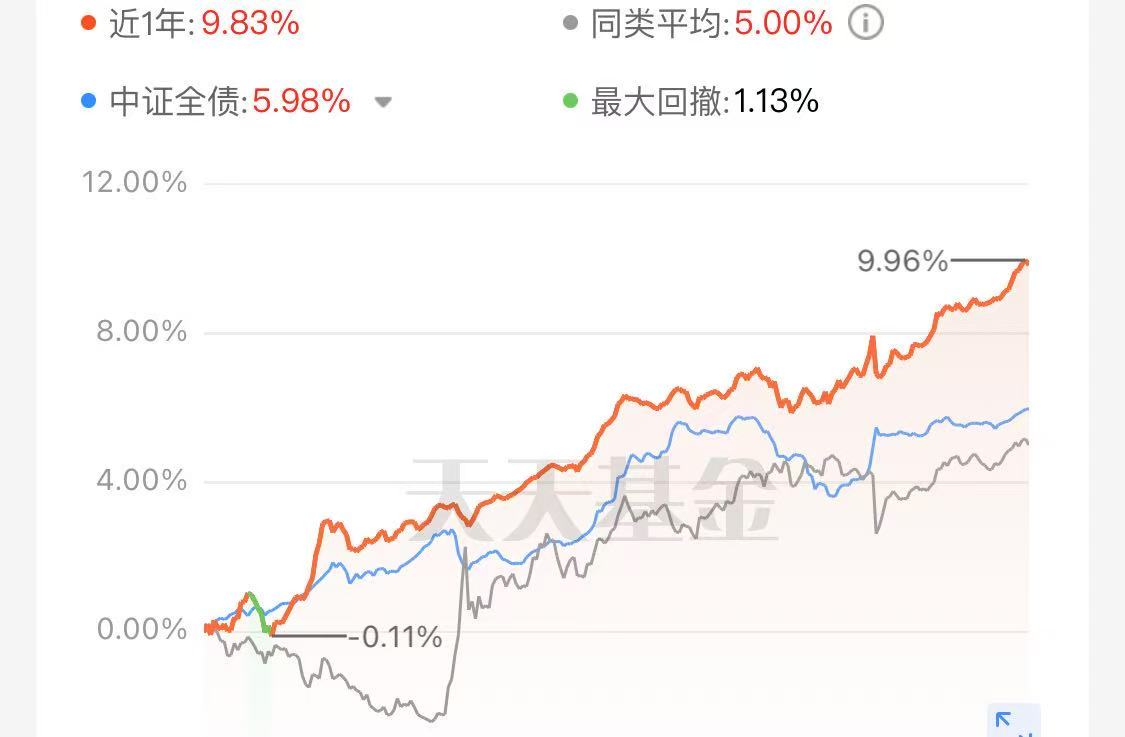This screenshot has height=737, width=1125.
Task: Select the 近1年 9.83% return value
Action: coord(250,23)
